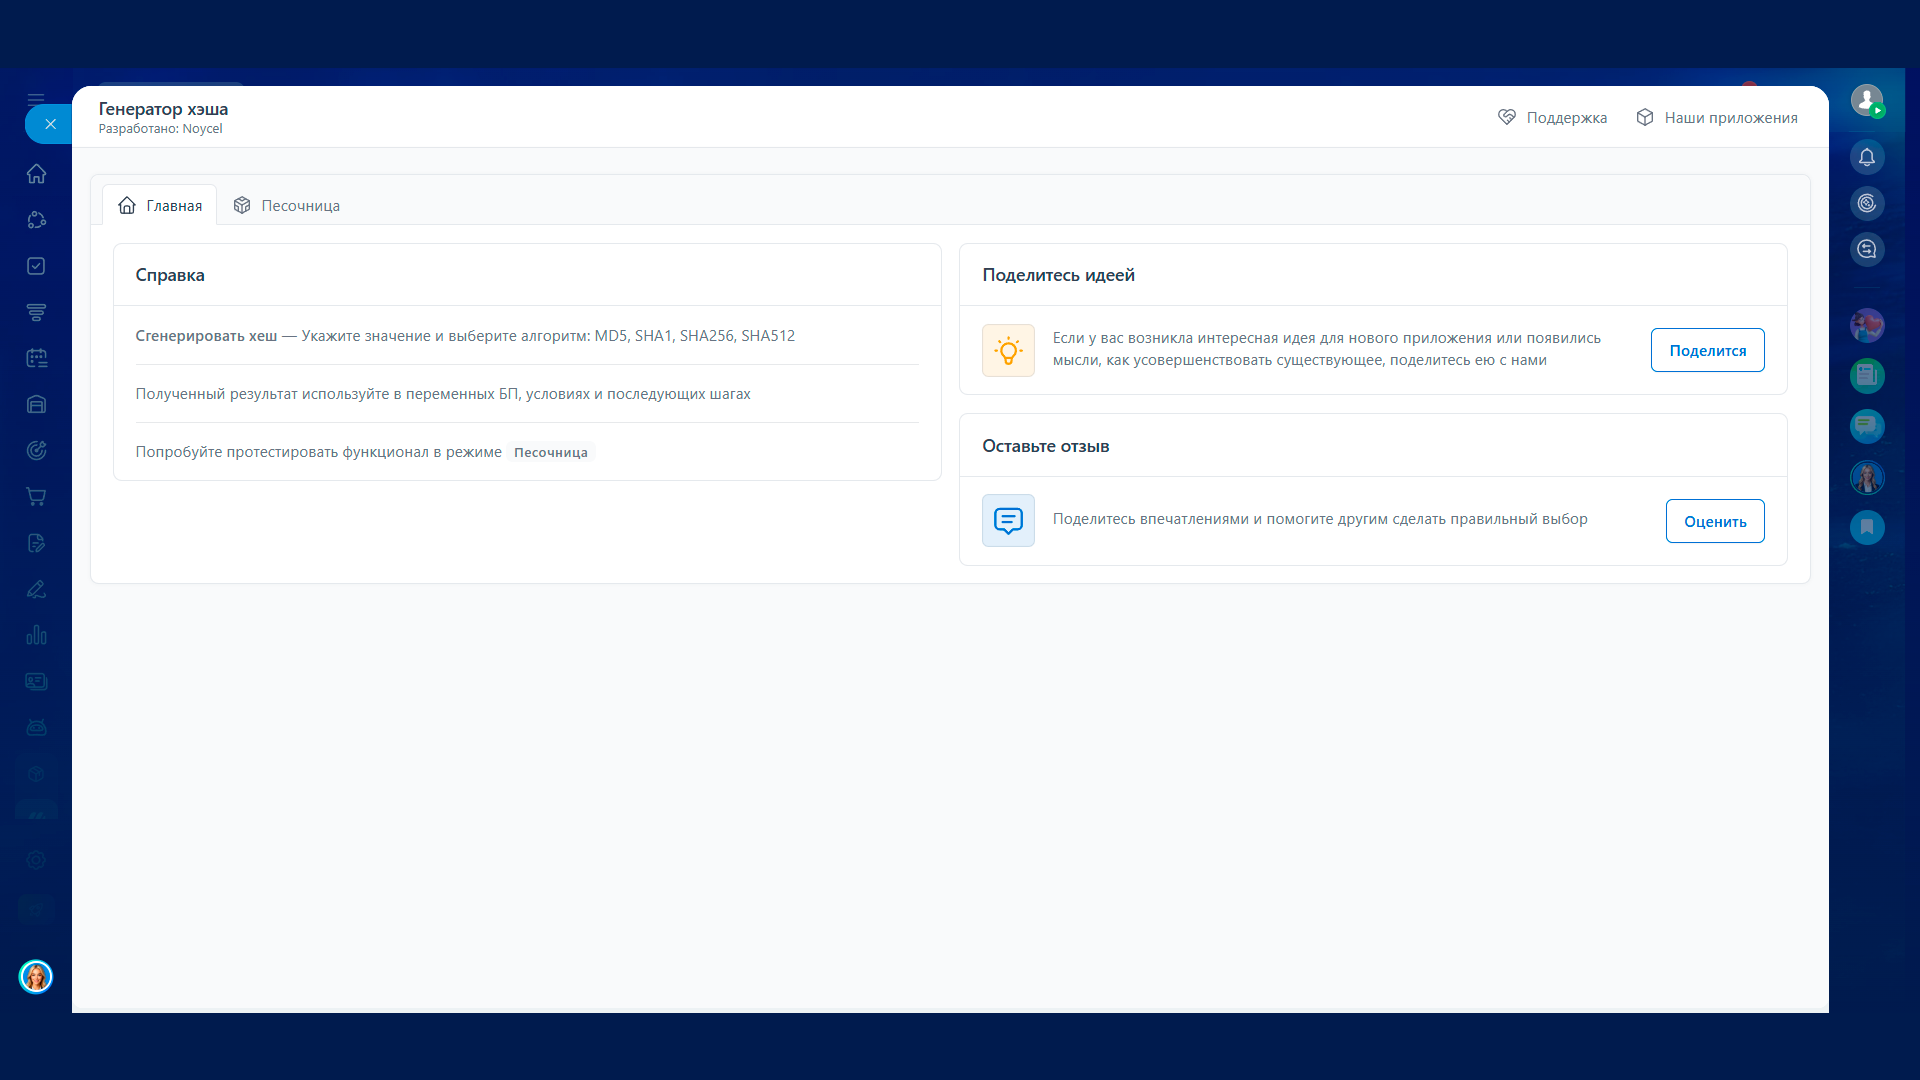Click the bookmark icon on right panel
This screenshot has width=1920, height=1080.
coord(1866,527)
